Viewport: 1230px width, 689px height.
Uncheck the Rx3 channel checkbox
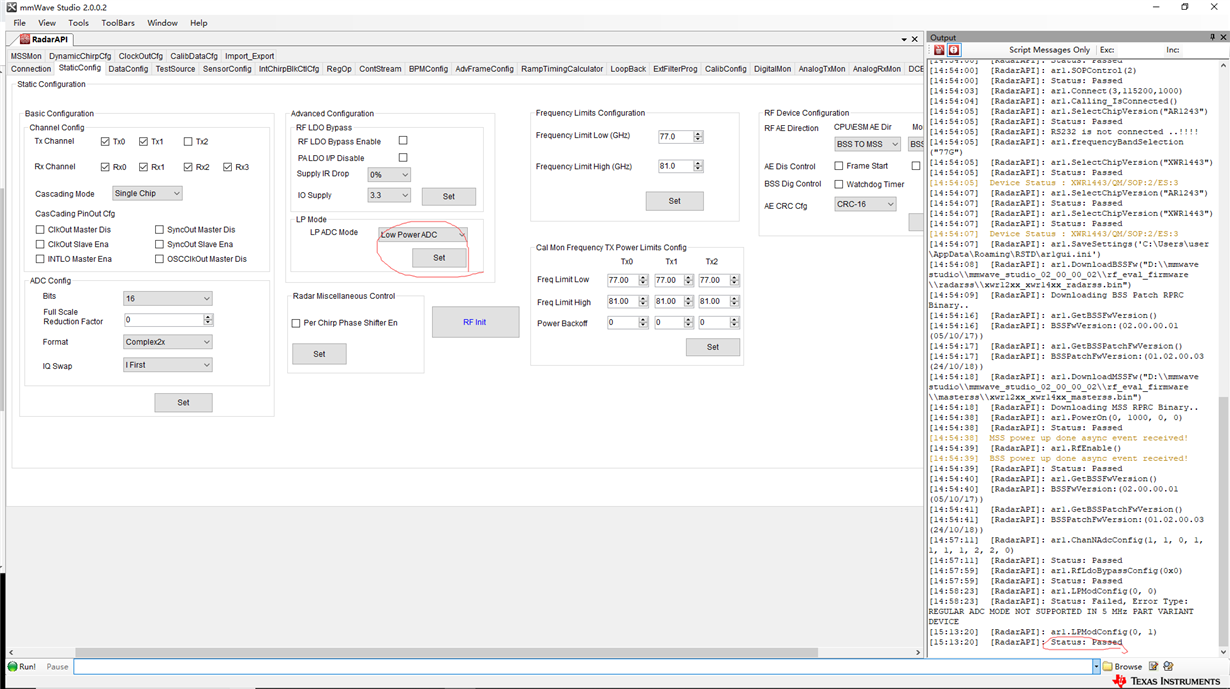[x=228, y=167]
